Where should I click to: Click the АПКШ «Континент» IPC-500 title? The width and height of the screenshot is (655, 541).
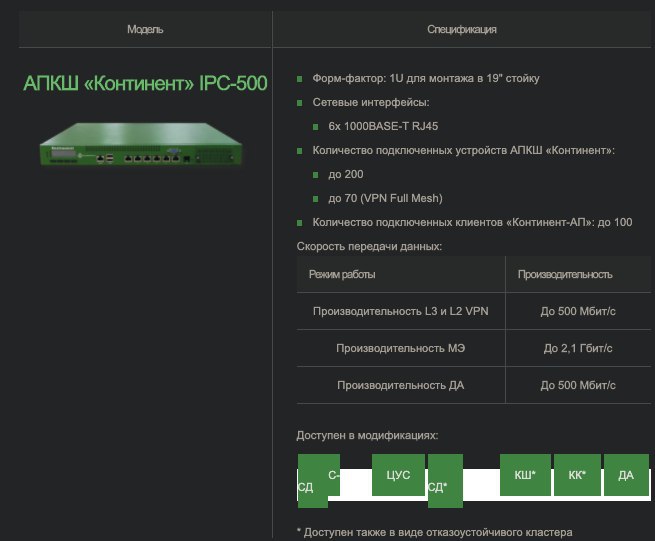[145, 83]
